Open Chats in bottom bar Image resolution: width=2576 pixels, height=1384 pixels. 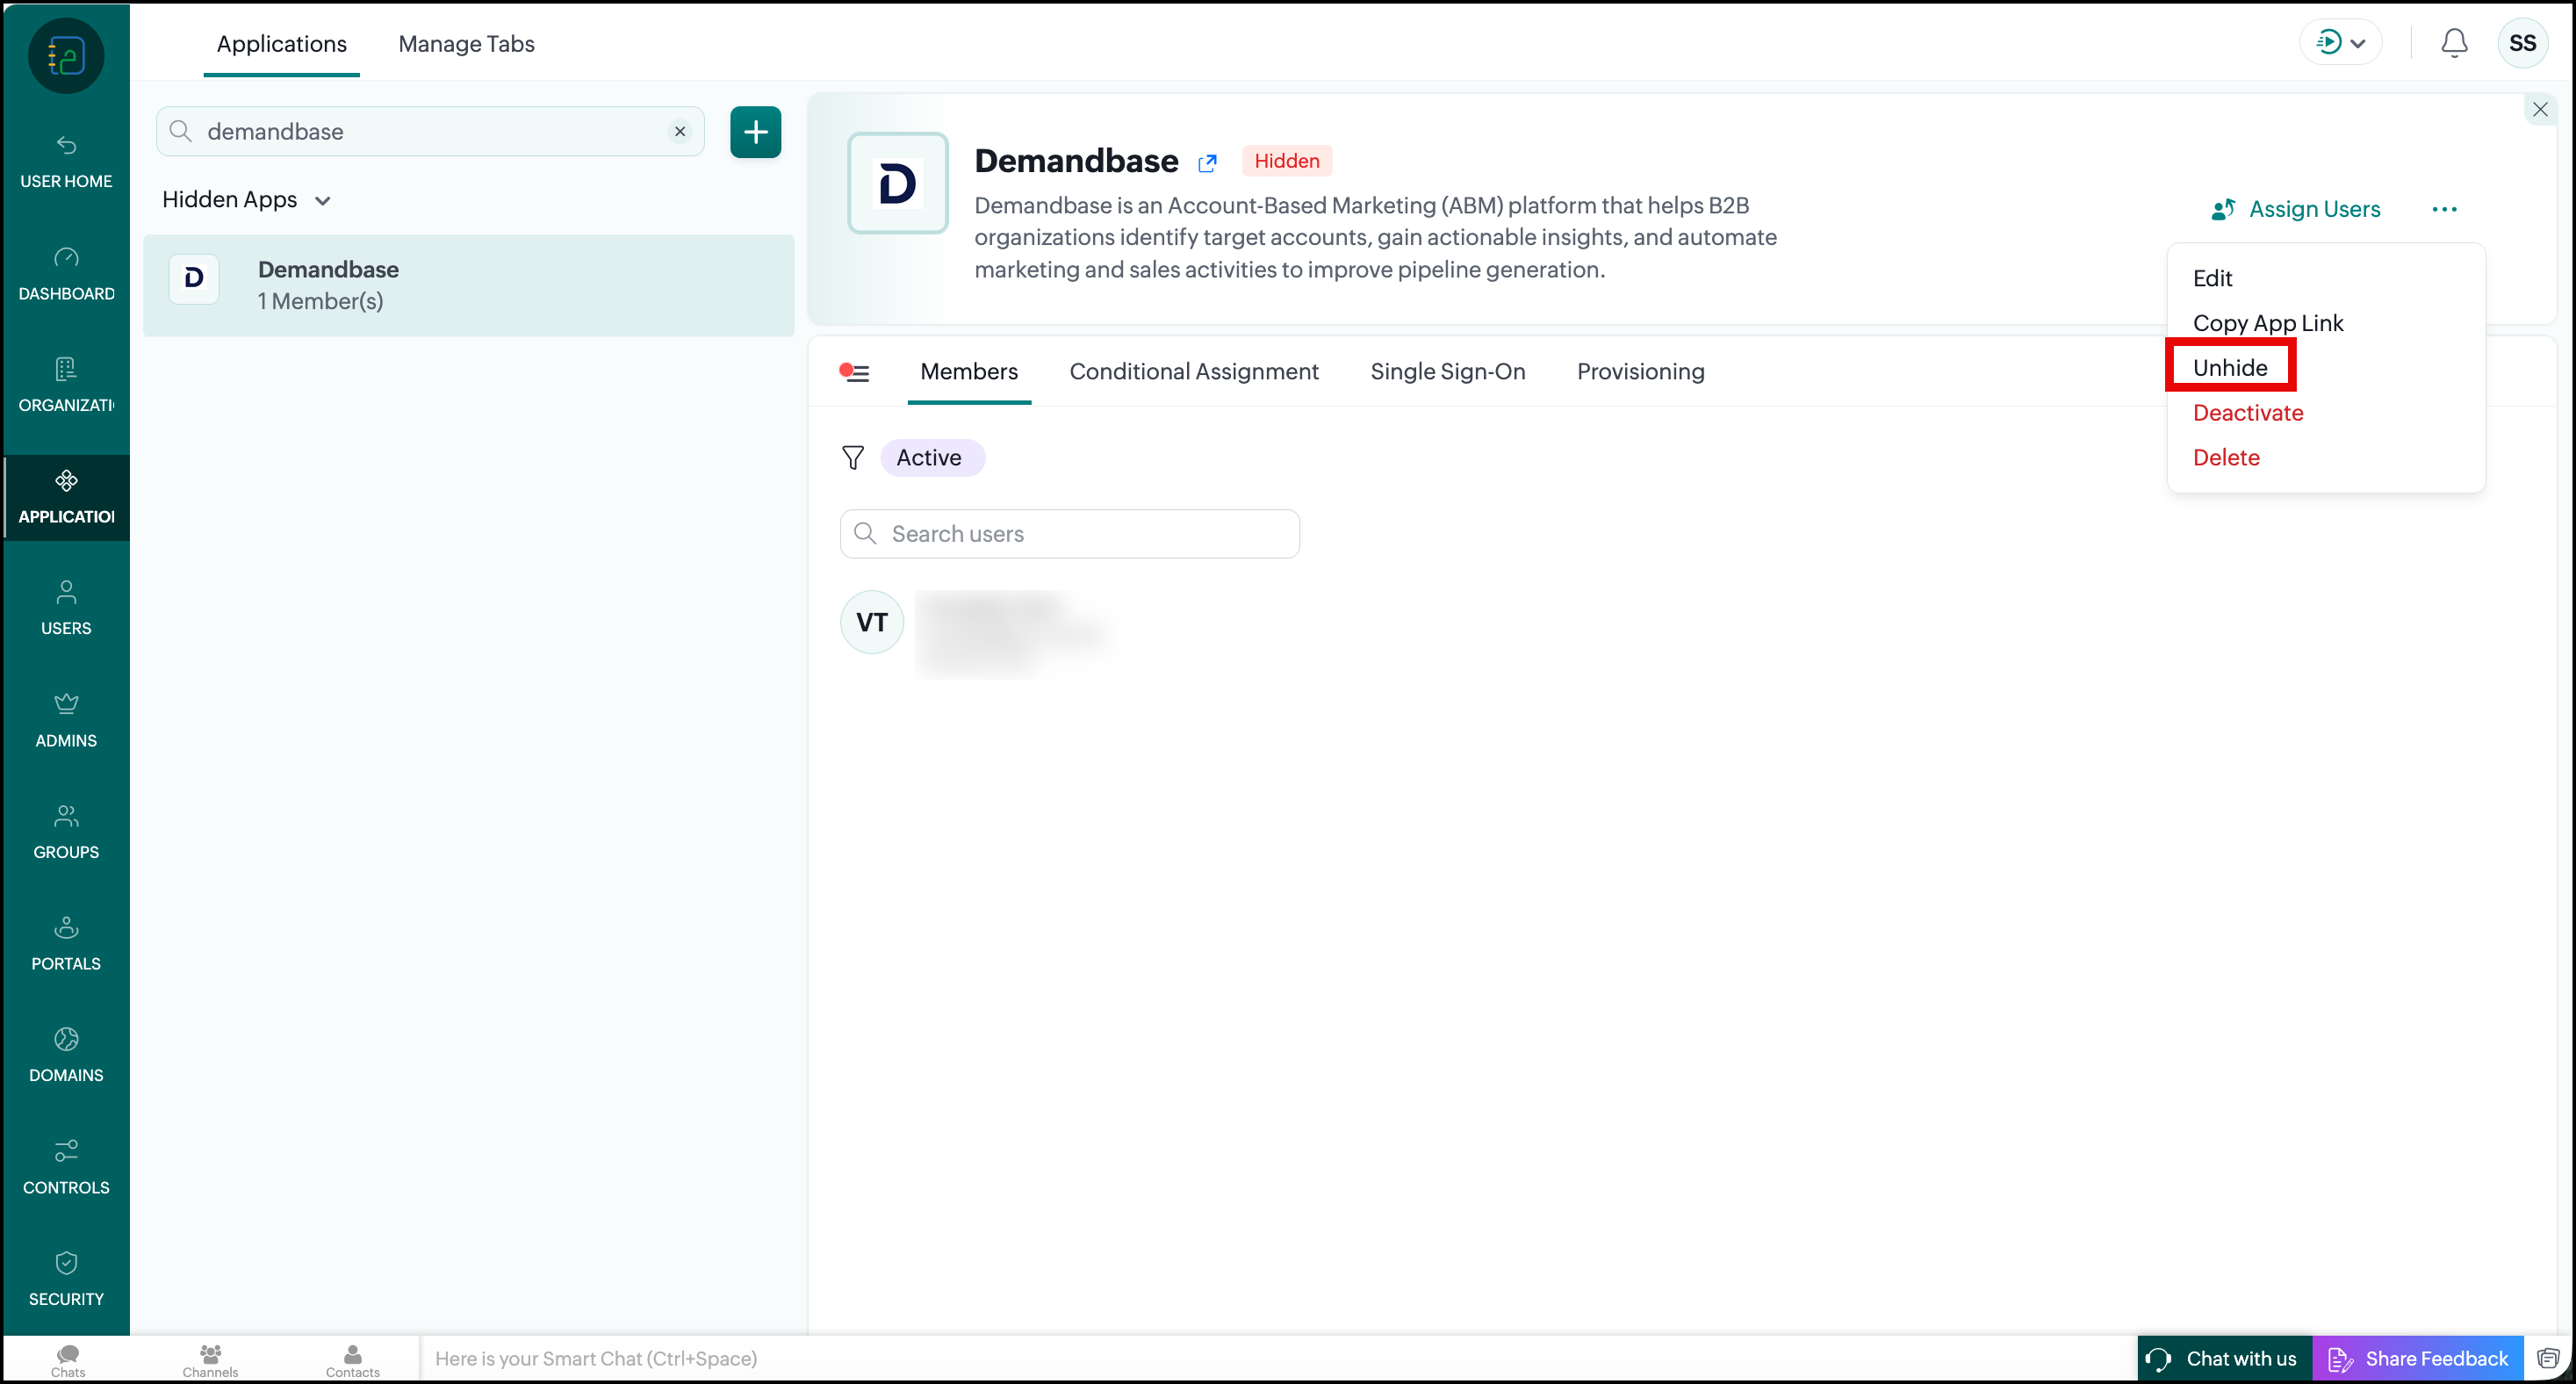pyautogui.click(x=68, y=1360)
